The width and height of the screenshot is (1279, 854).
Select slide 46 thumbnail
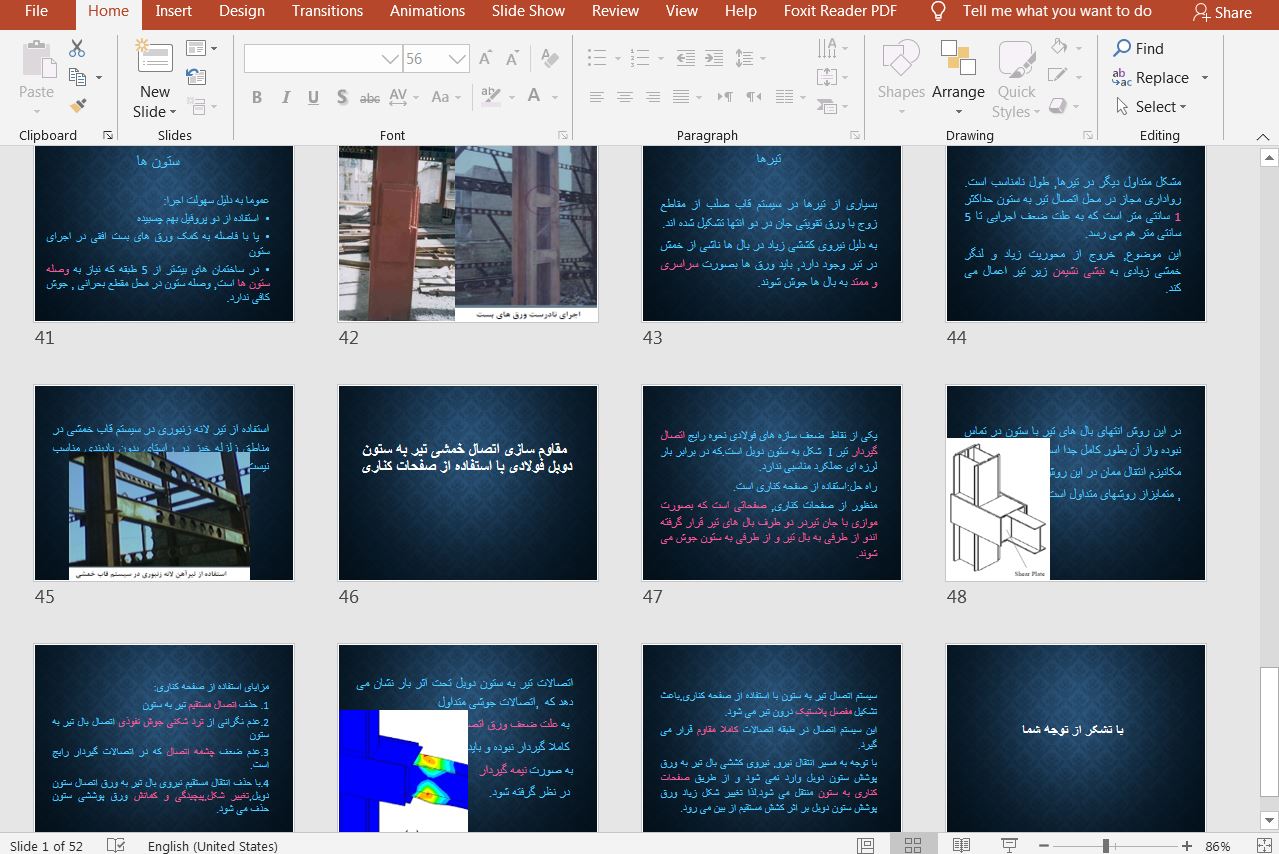(x=468, y=482)
